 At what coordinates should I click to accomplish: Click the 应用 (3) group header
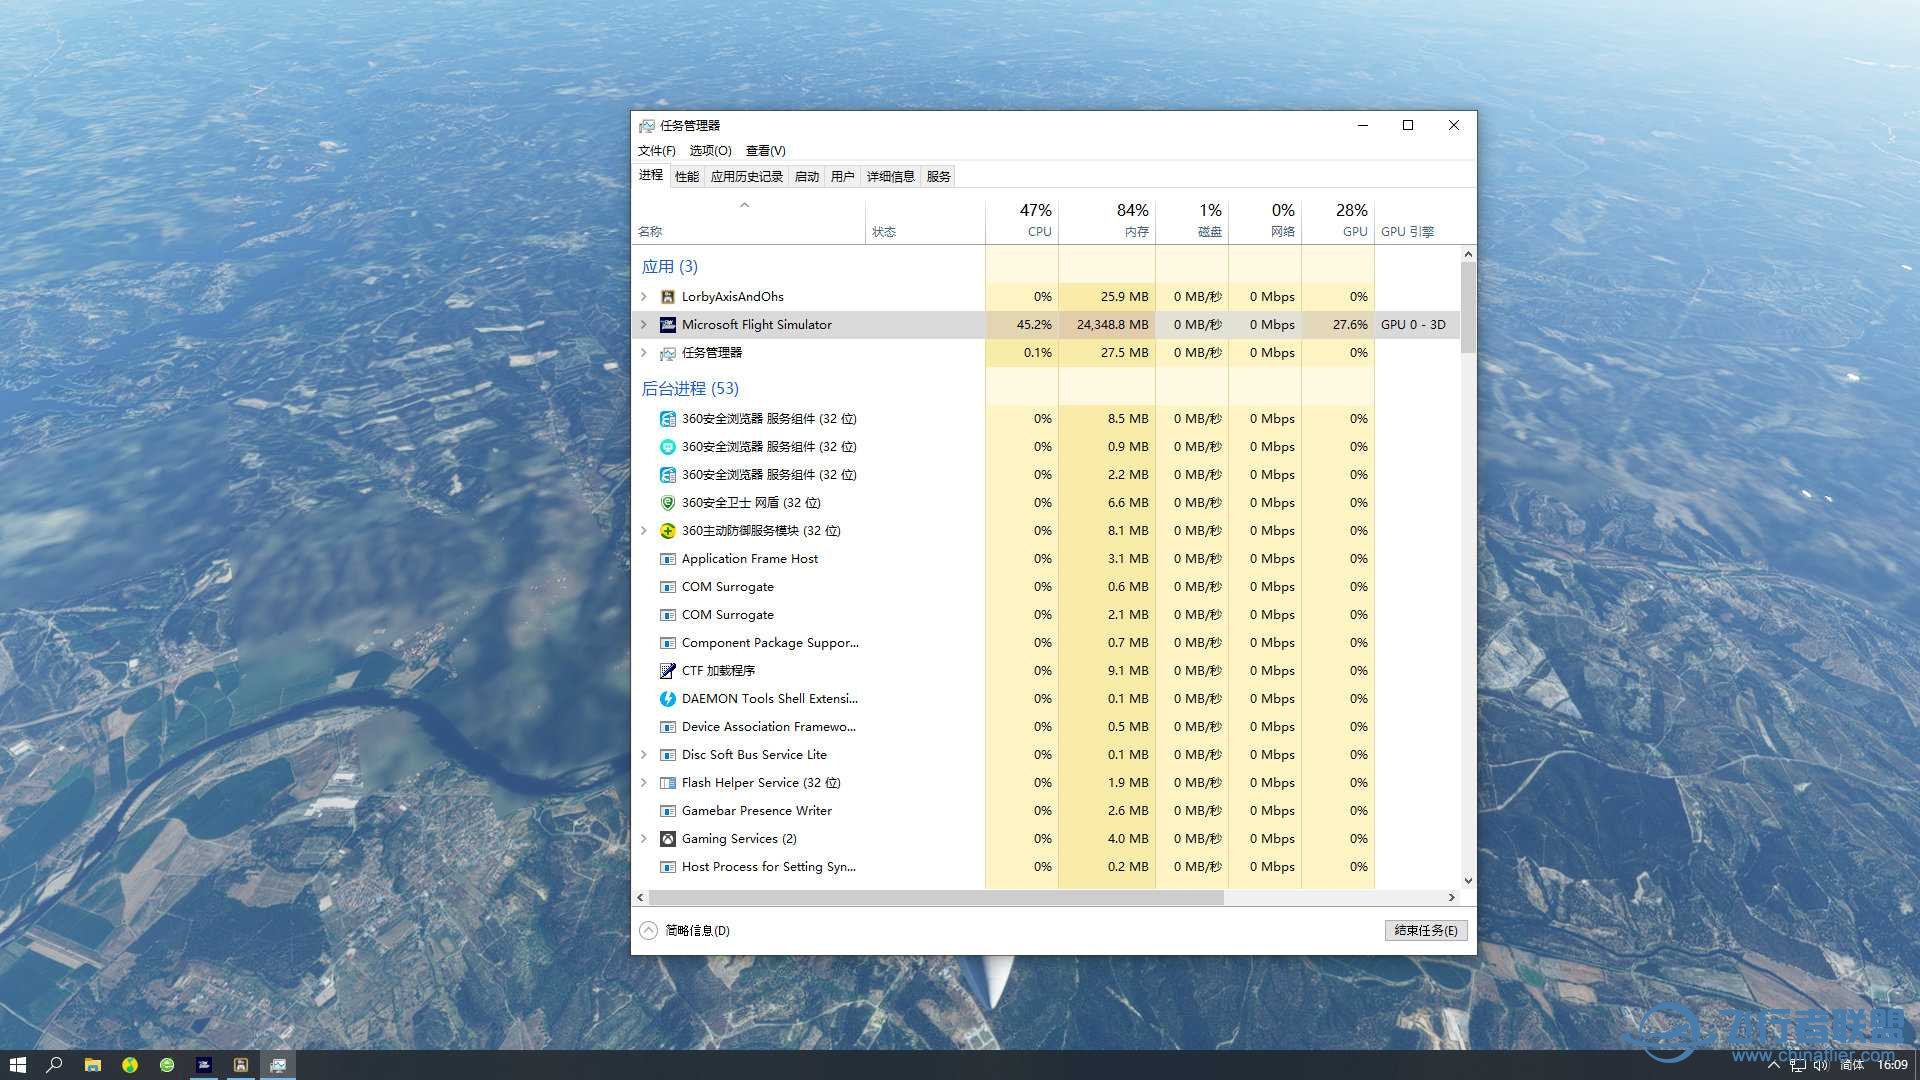[670, 267]
